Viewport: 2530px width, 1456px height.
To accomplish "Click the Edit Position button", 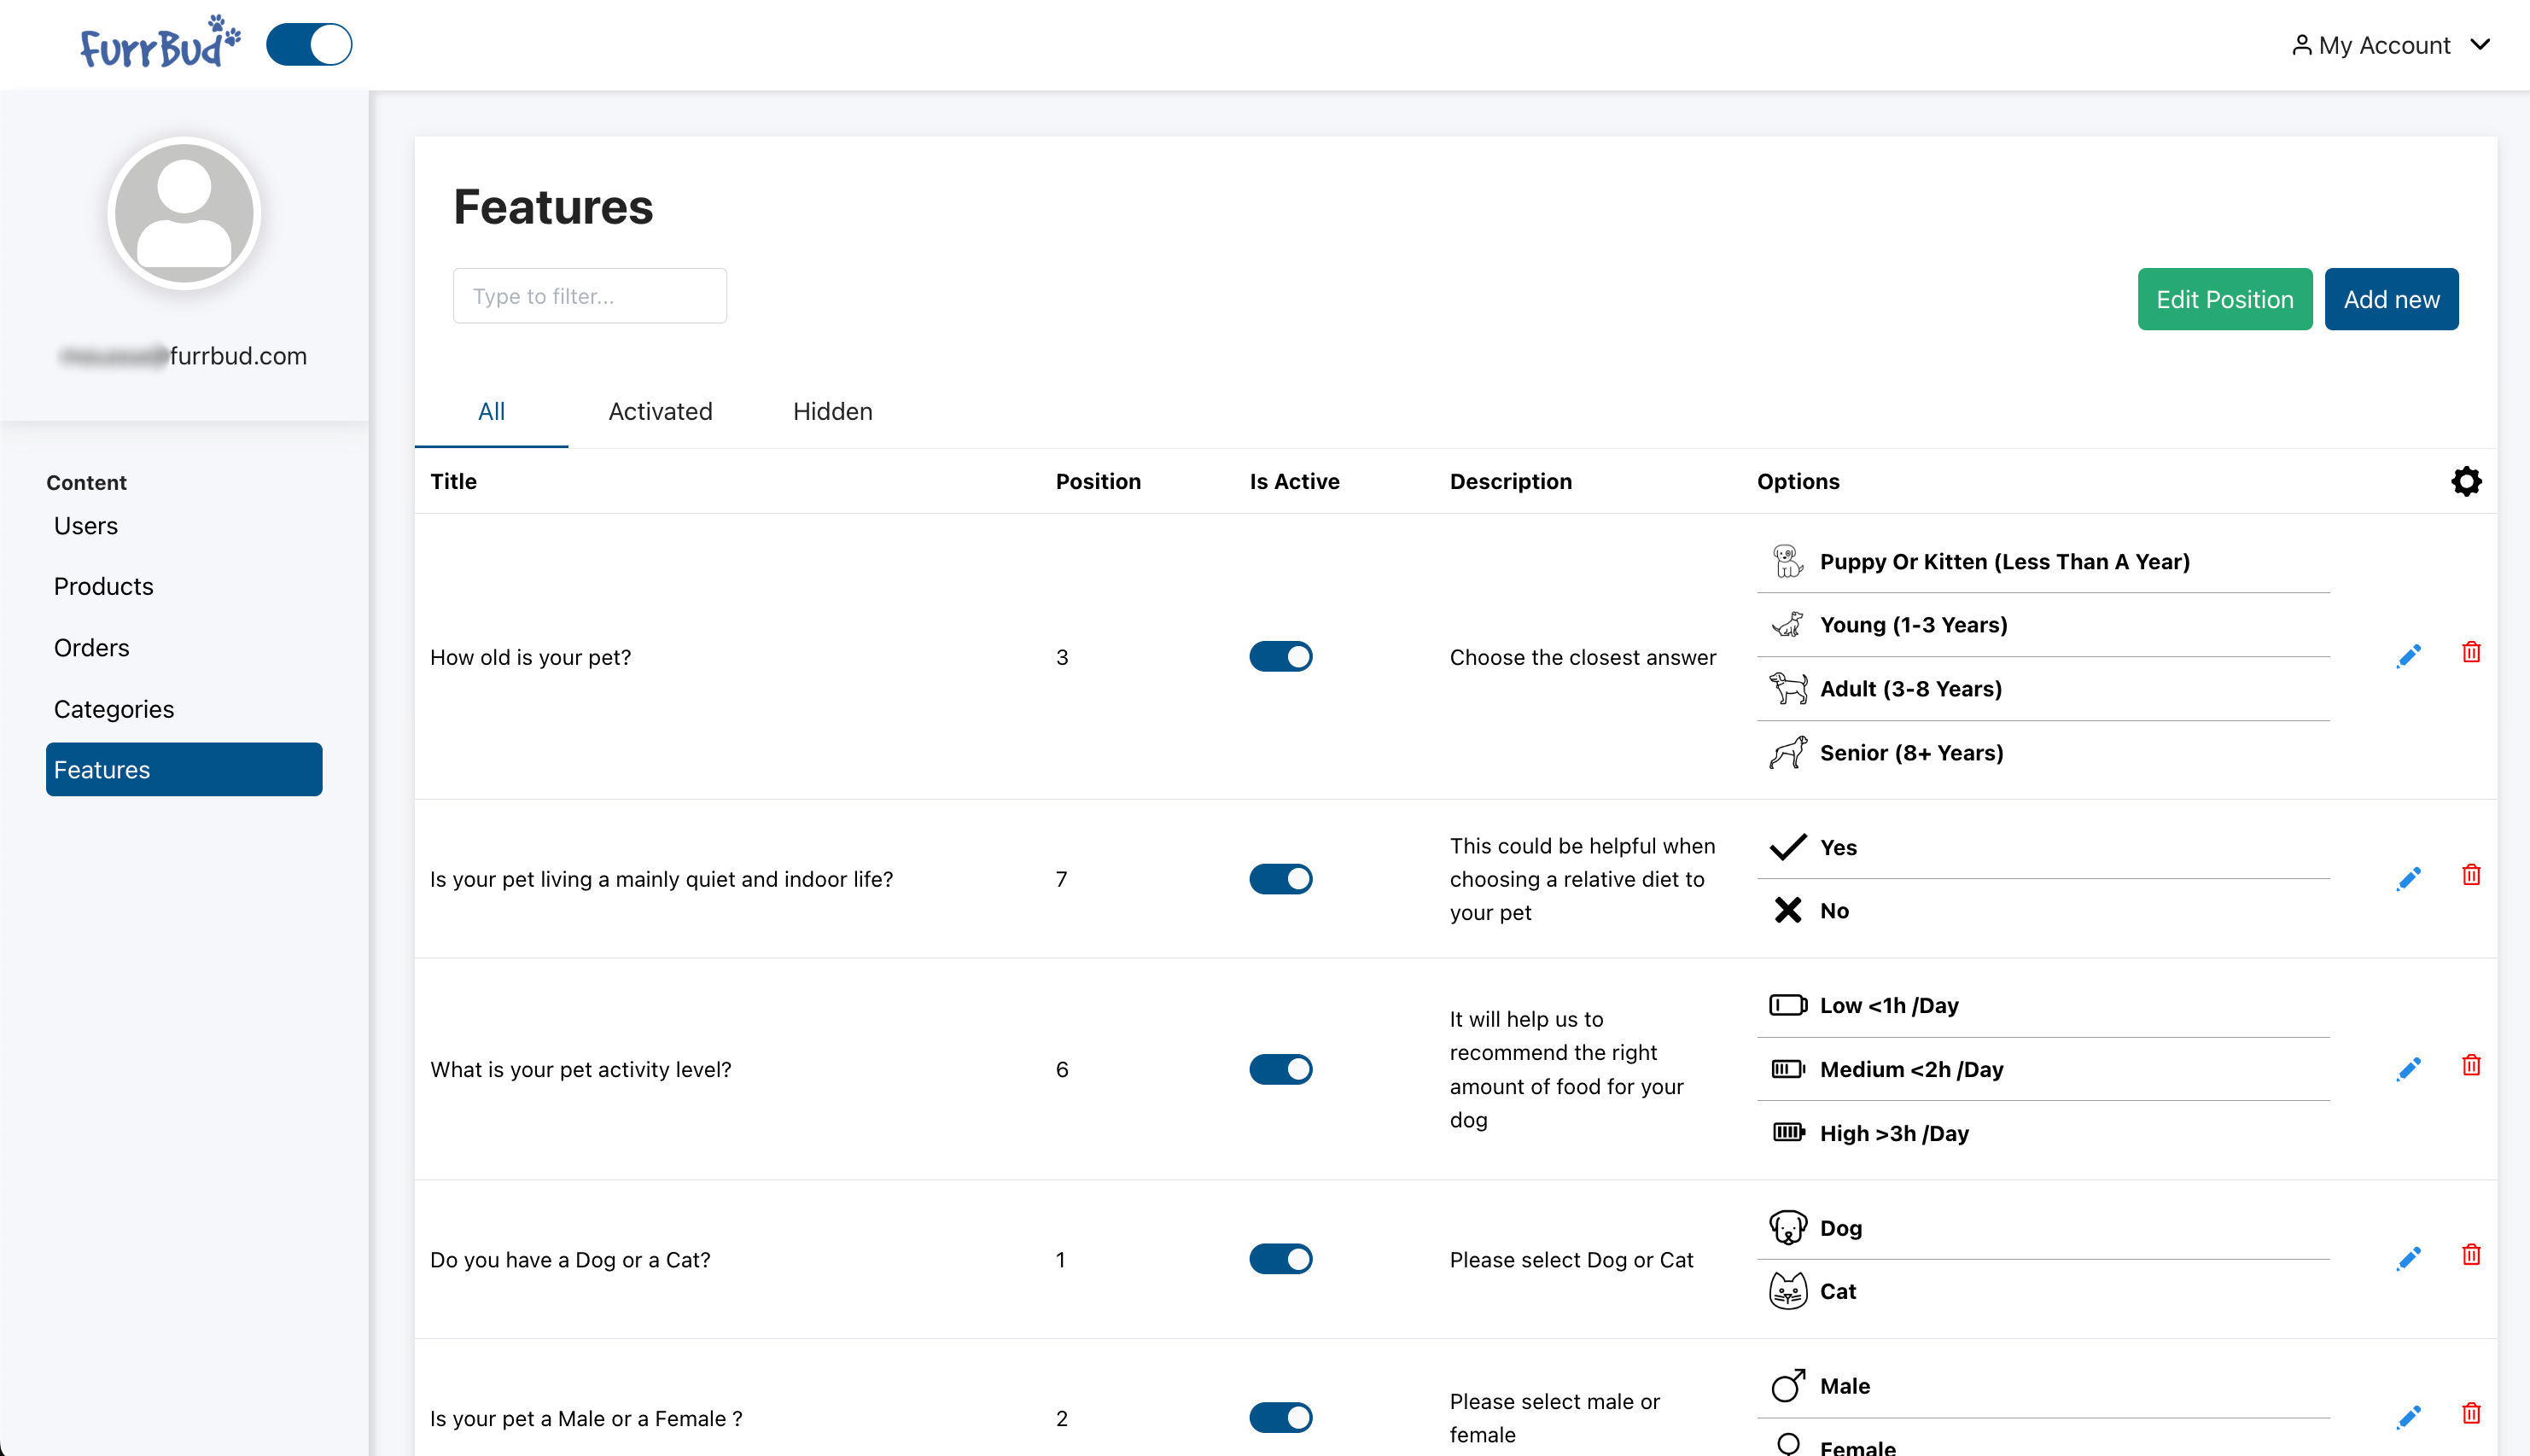I will [2224, 299].
